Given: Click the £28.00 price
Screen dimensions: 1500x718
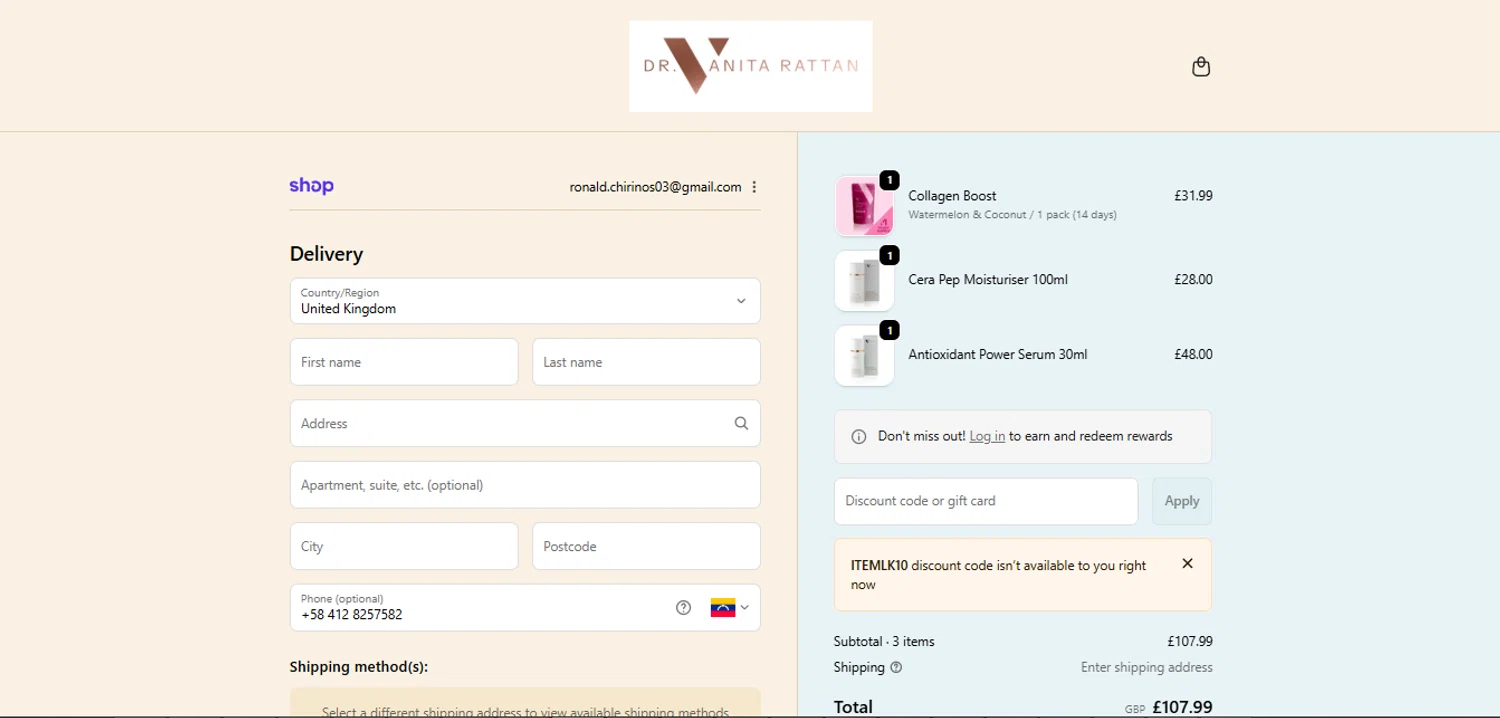Looking at the screenshot, I should [x=1193, y=280].
